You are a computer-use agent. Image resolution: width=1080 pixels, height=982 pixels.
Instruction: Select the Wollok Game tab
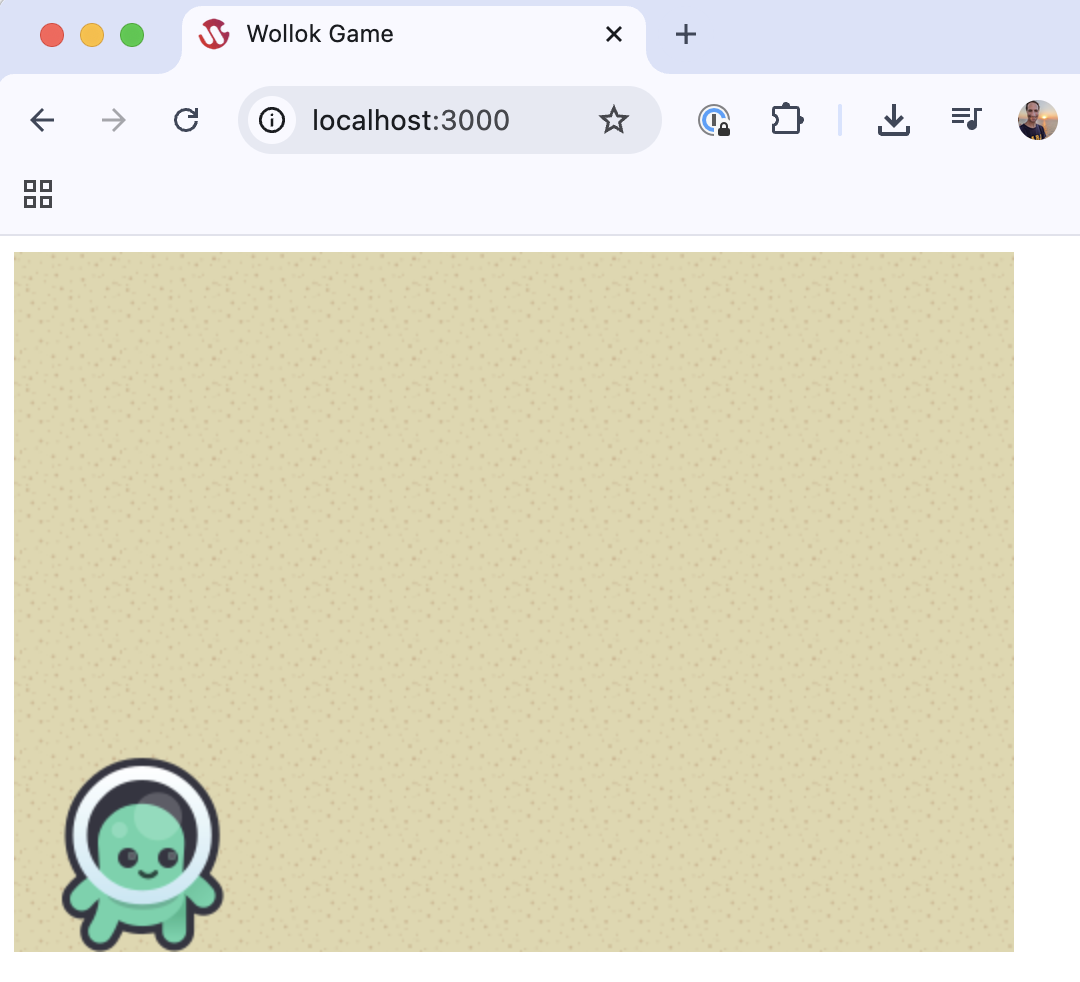pyautogui.click(x=320, y=35)
